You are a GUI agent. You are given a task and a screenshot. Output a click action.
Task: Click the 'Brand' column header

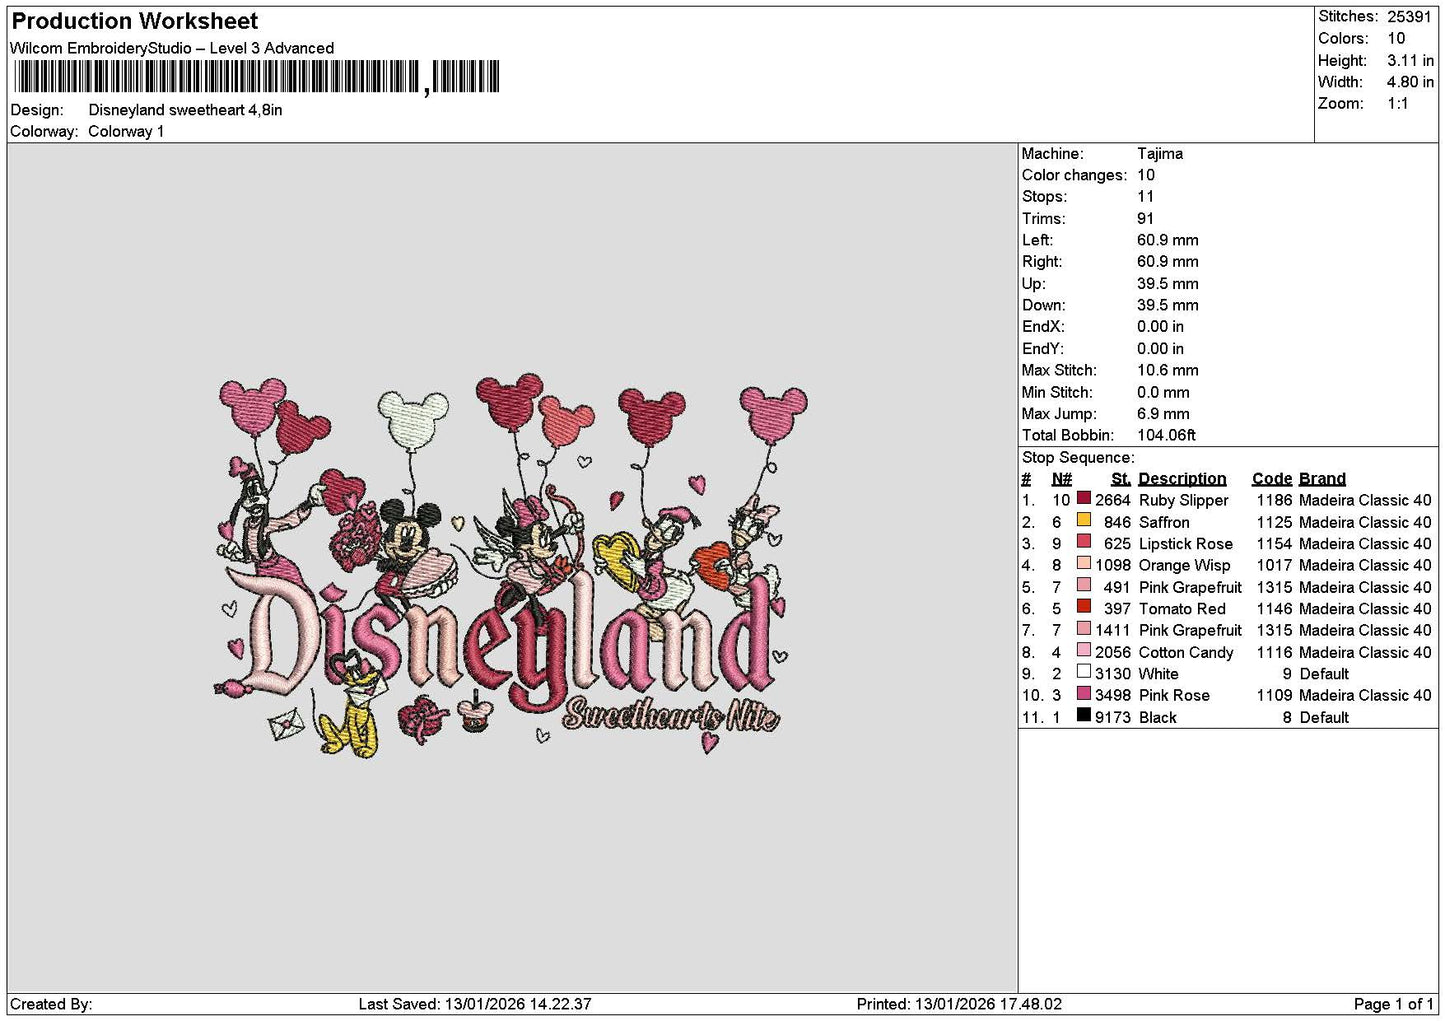1322,479
